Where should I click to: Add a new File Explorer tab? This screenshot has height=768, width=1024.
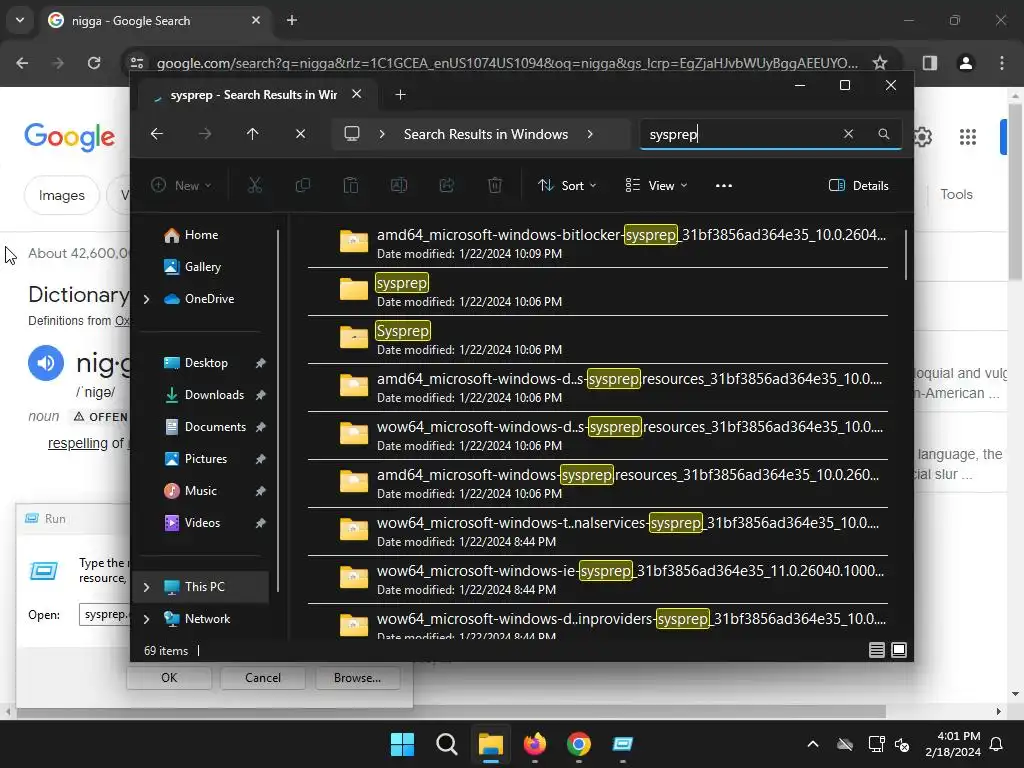(400, 95)
